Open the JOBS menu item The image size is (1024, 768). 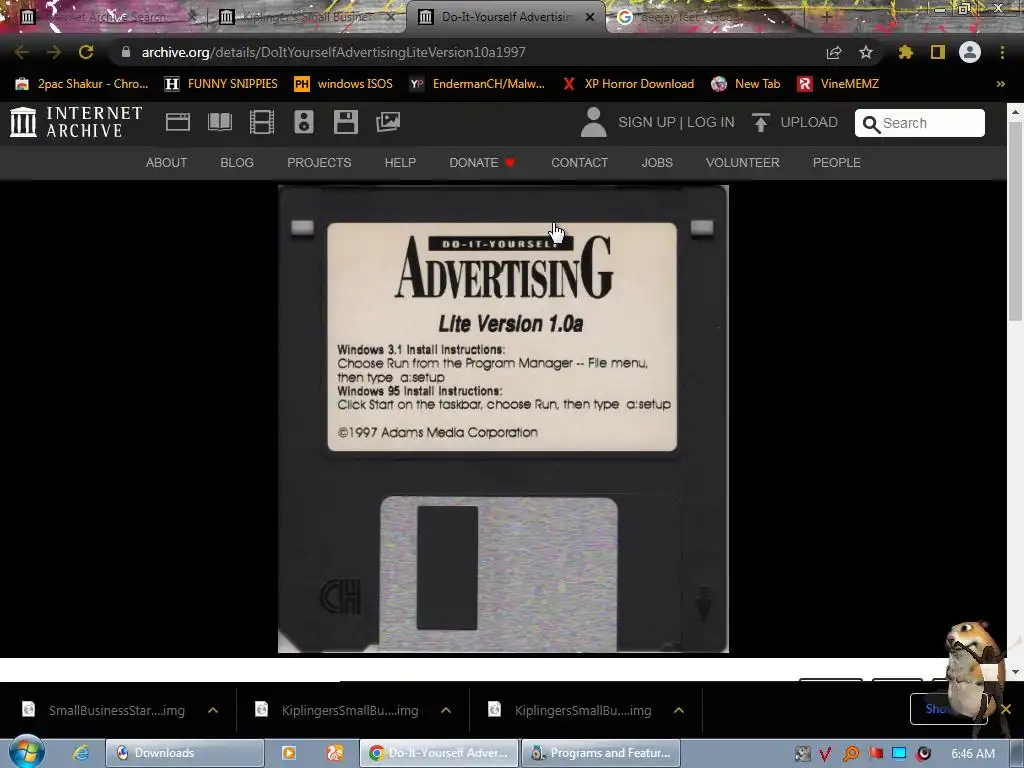pyautogui.click(x=657, y=163)
